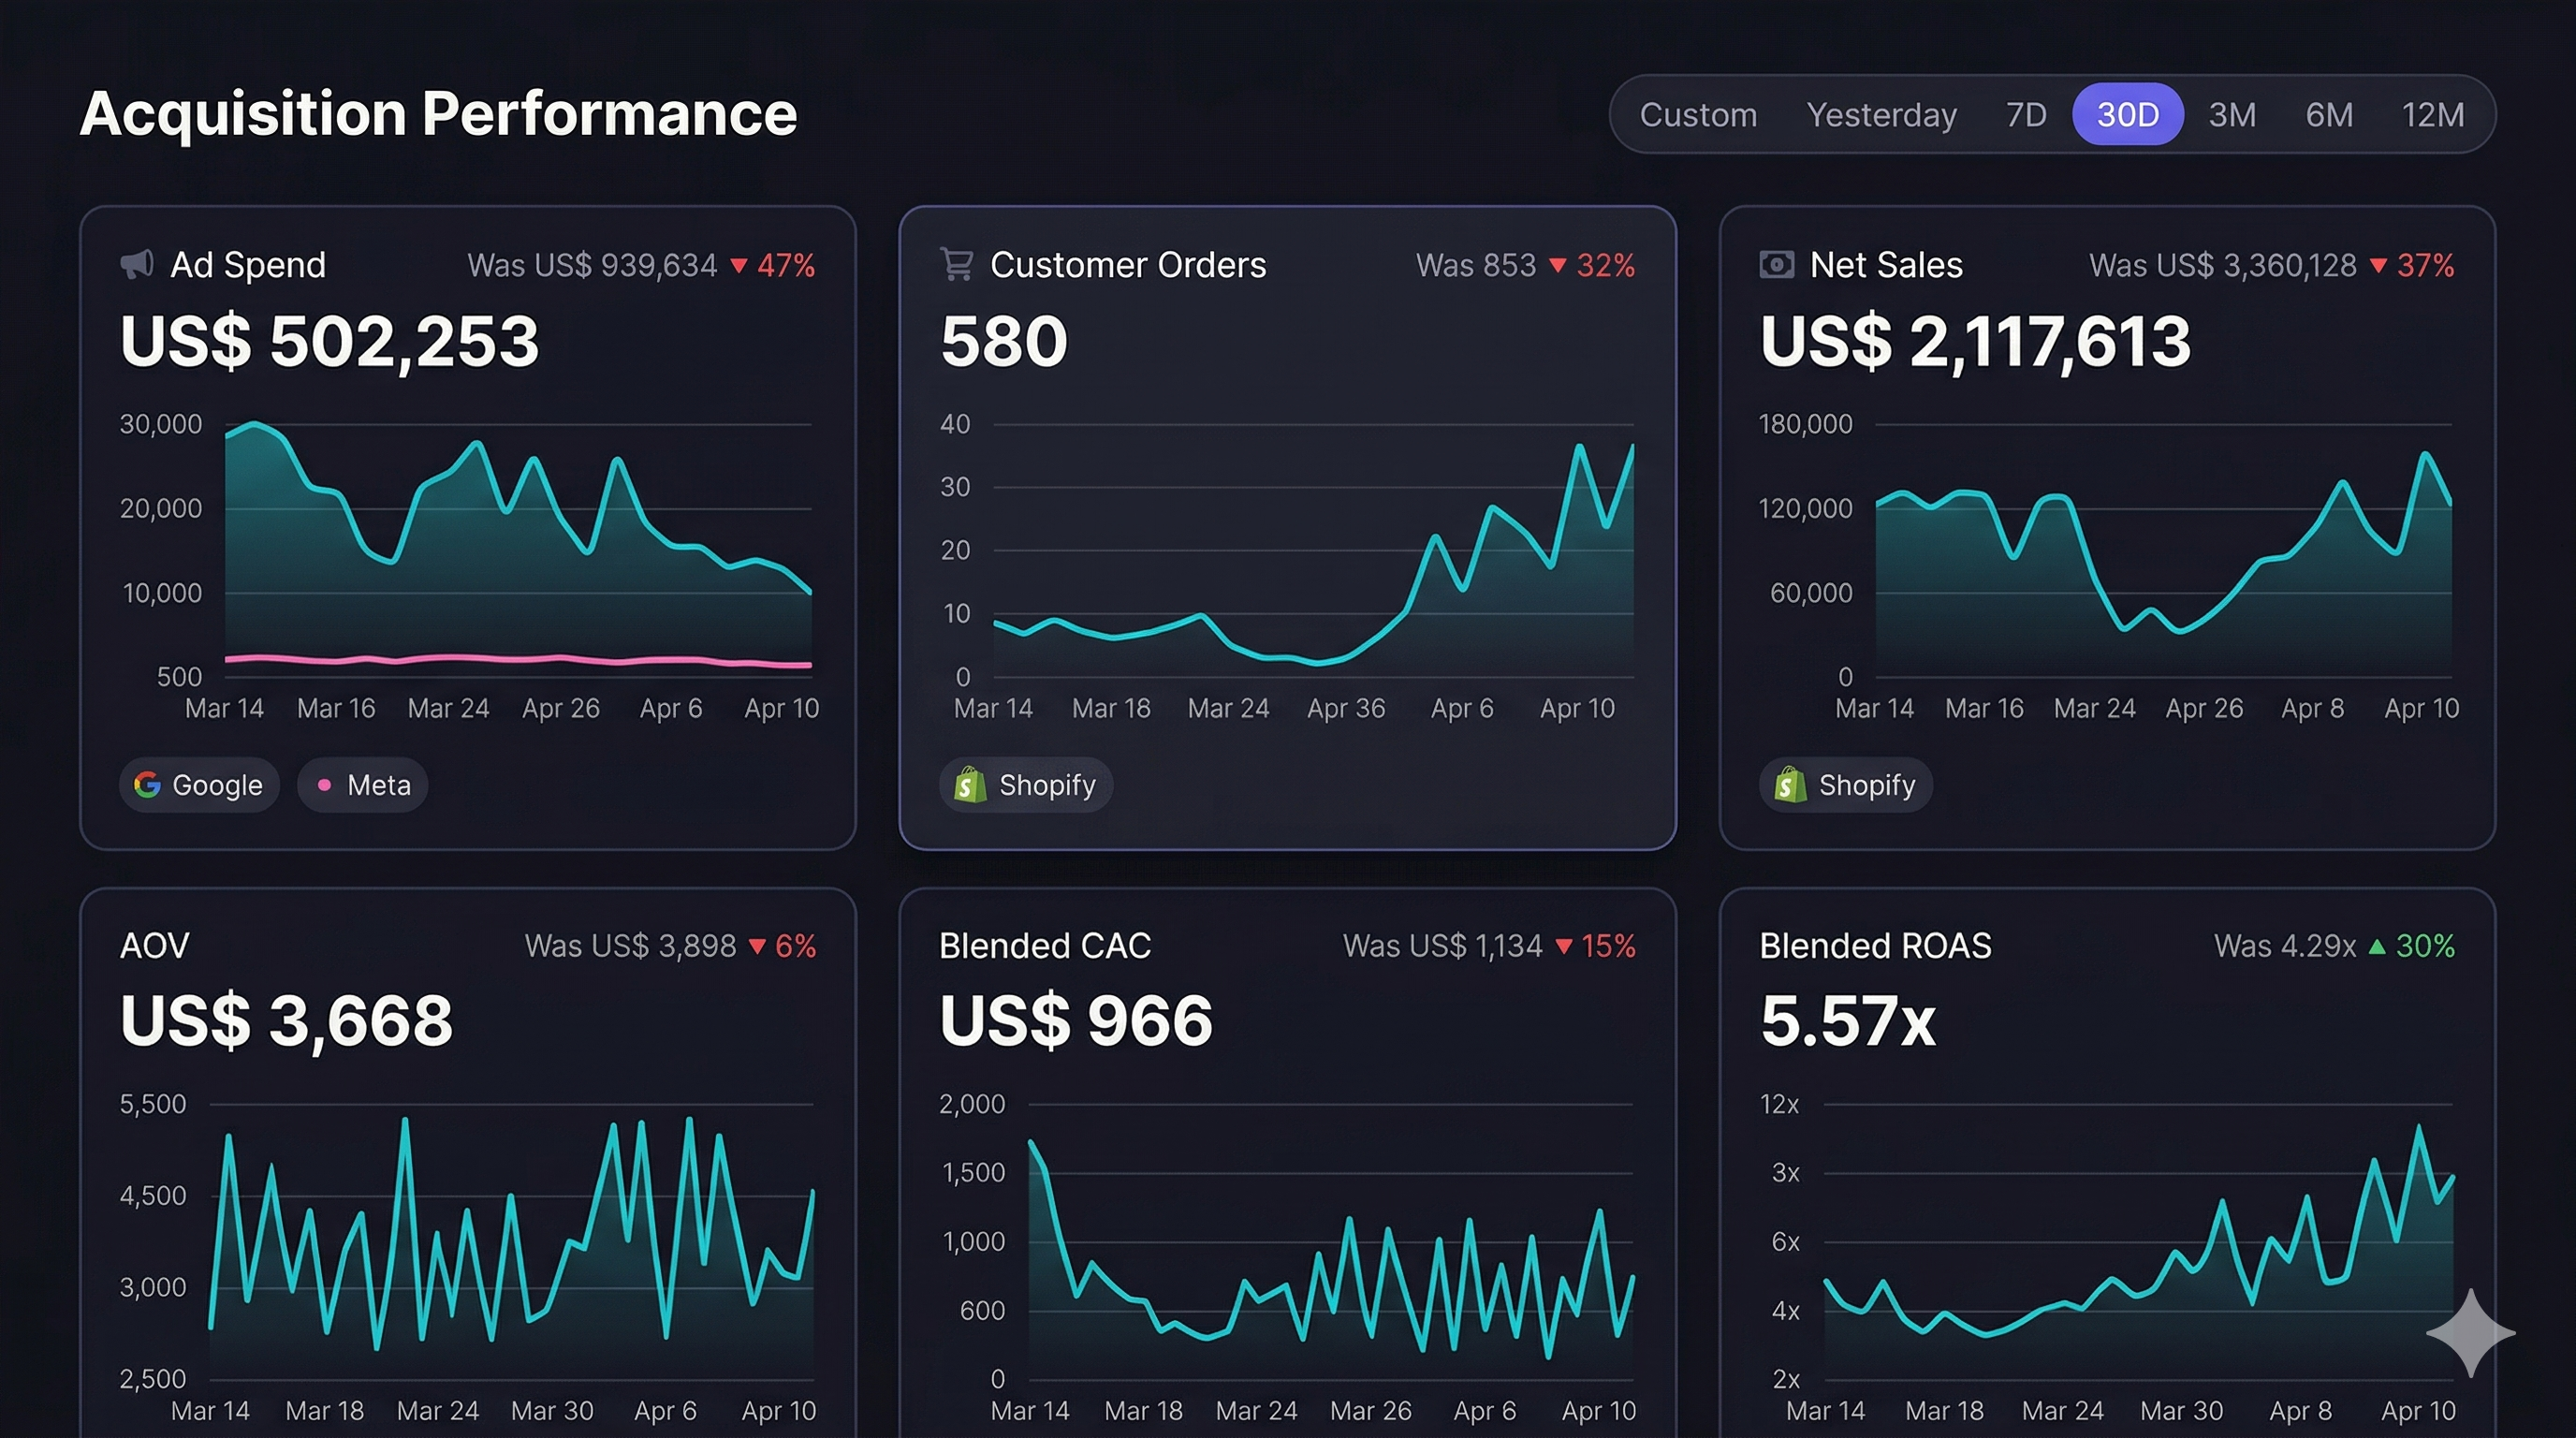Click the AOV card title
Viewport: 2576px width, 1438px height.
(x=154, y=946)
